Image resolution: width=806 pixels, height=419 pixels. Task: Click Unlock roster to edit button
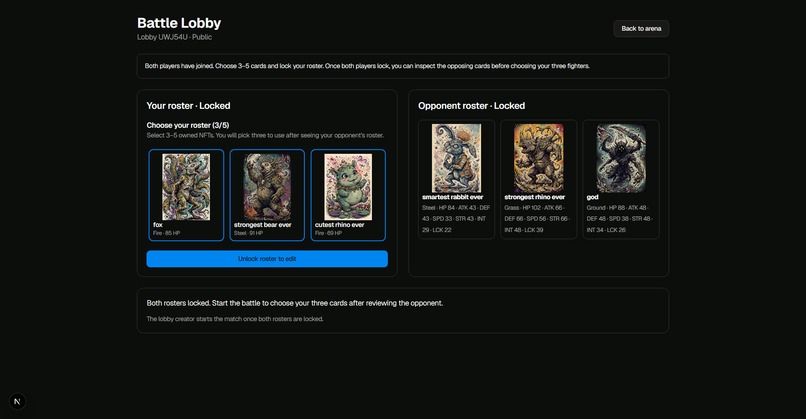(267, 259)
